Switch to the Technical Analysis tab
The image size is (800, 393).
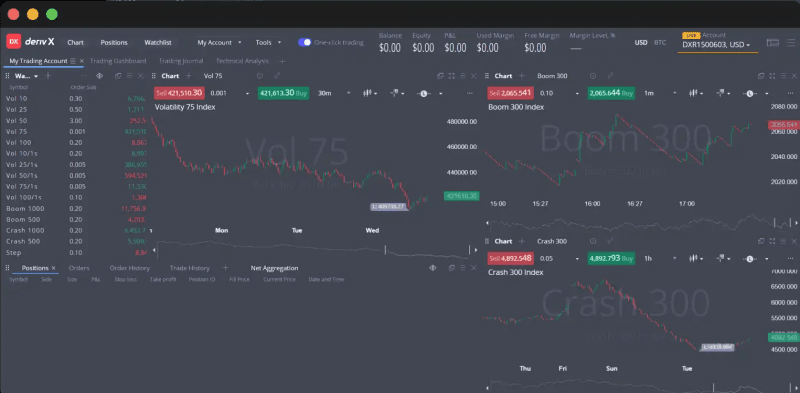[242, 61]
